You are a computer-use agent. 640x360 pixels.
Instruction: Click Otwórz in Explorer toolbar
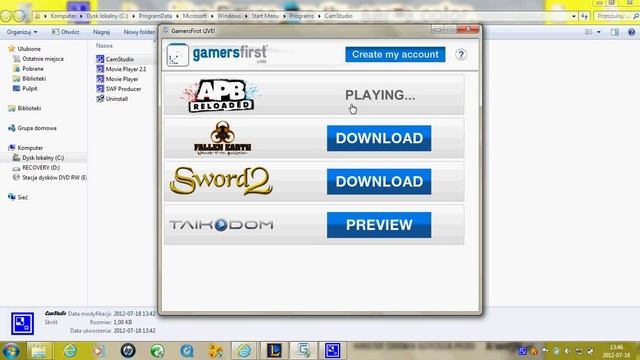[x=65, y=32]
